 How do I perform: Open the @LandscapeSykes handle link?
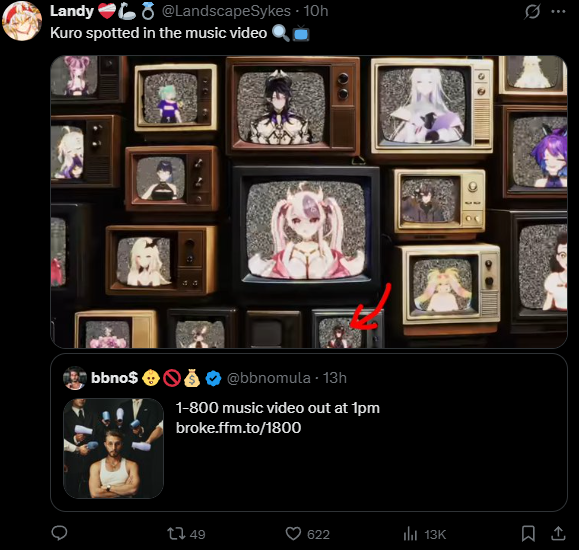[x=226, y=11]
